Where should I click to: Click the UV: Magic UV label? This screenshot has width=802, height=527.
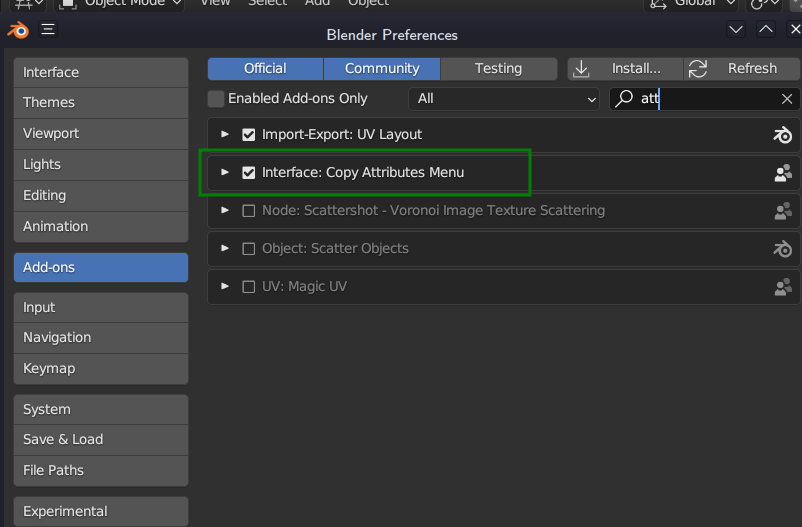(304, 287)
